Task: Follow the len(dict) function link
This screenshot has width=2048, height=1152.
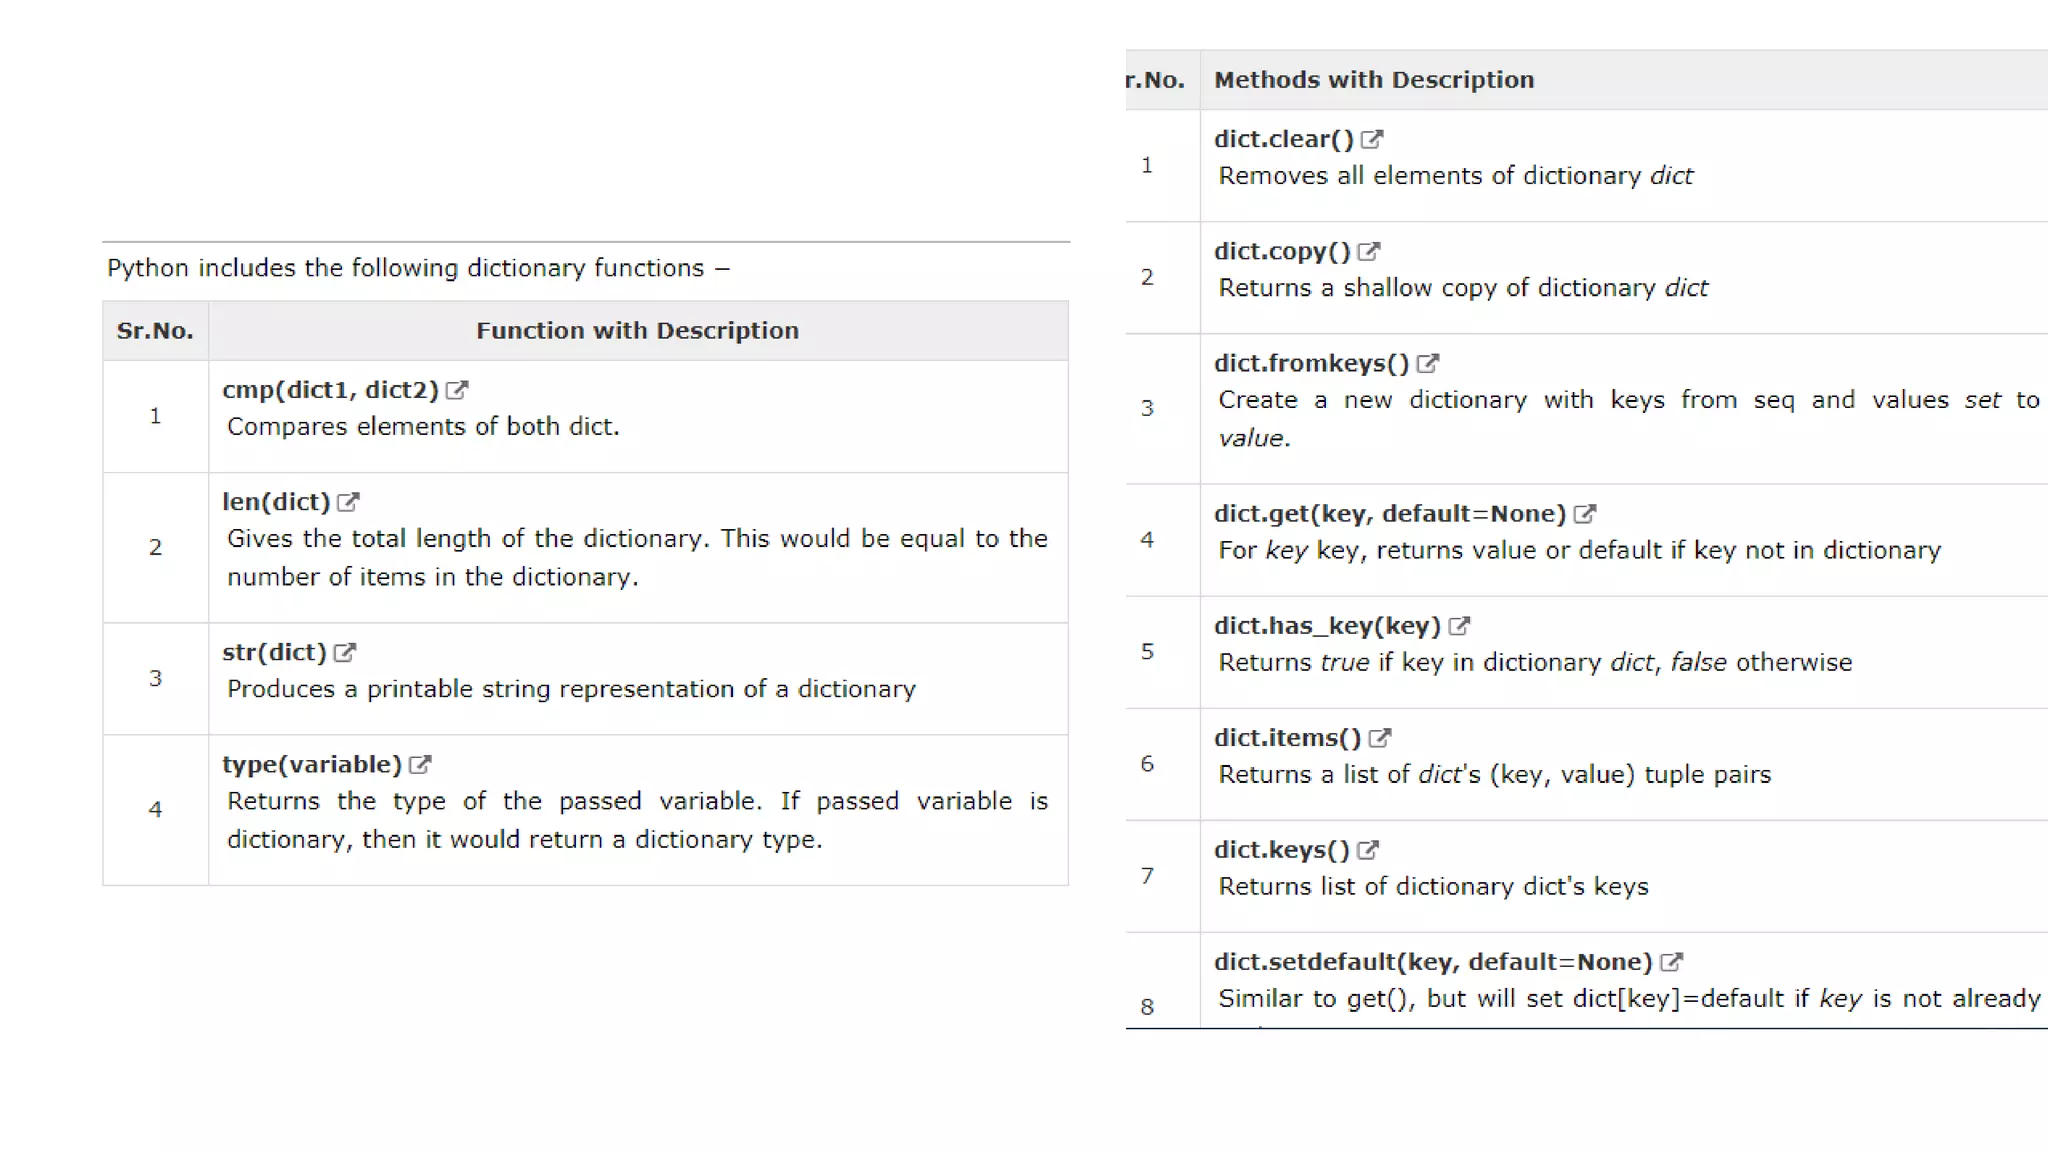Action: 276,502
